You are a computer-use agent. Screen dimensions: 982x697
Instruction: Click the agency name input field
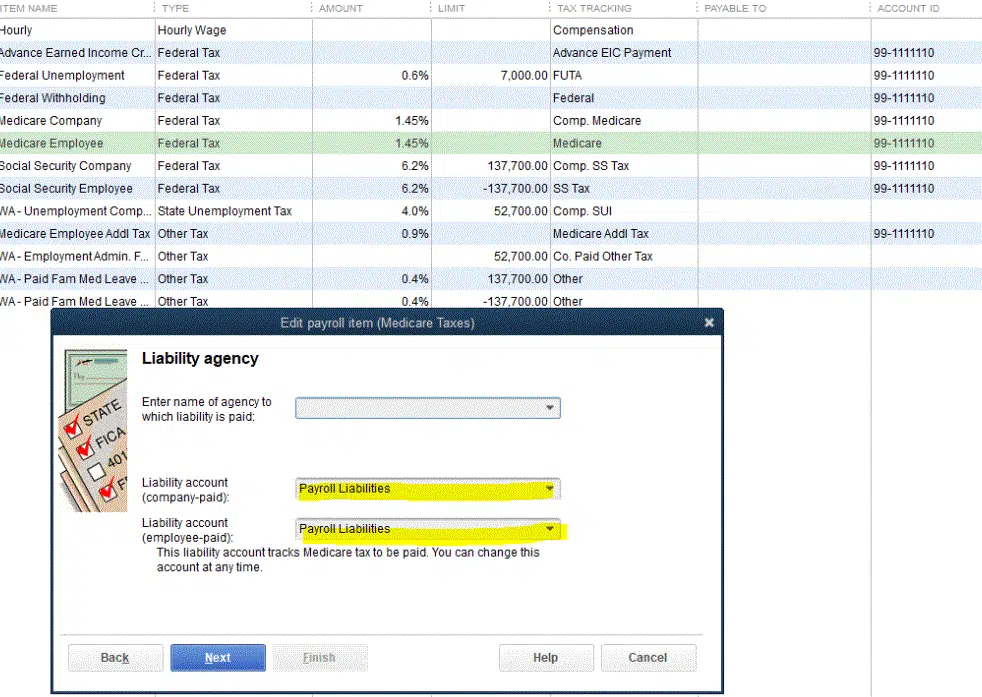[420, 408]
